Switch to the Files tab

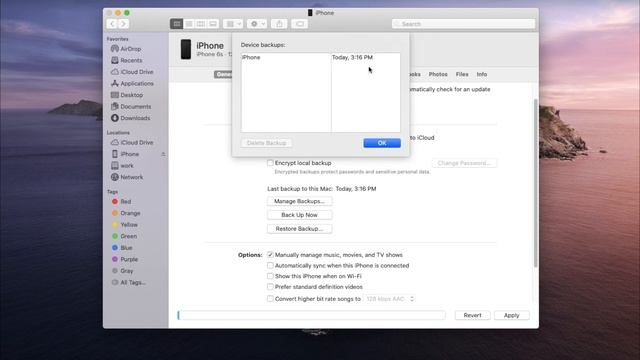tap(462, 74)
